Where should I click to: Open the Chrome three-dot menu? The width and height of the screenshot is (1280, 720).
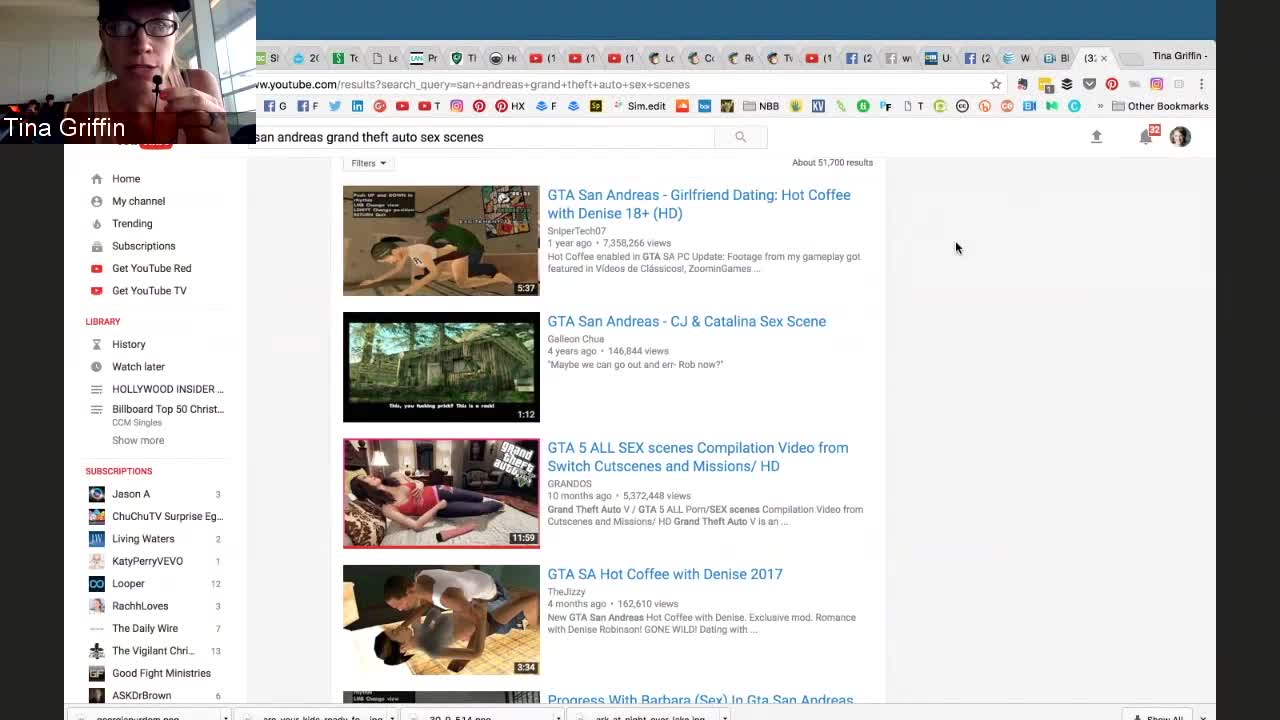(1201, 84)
